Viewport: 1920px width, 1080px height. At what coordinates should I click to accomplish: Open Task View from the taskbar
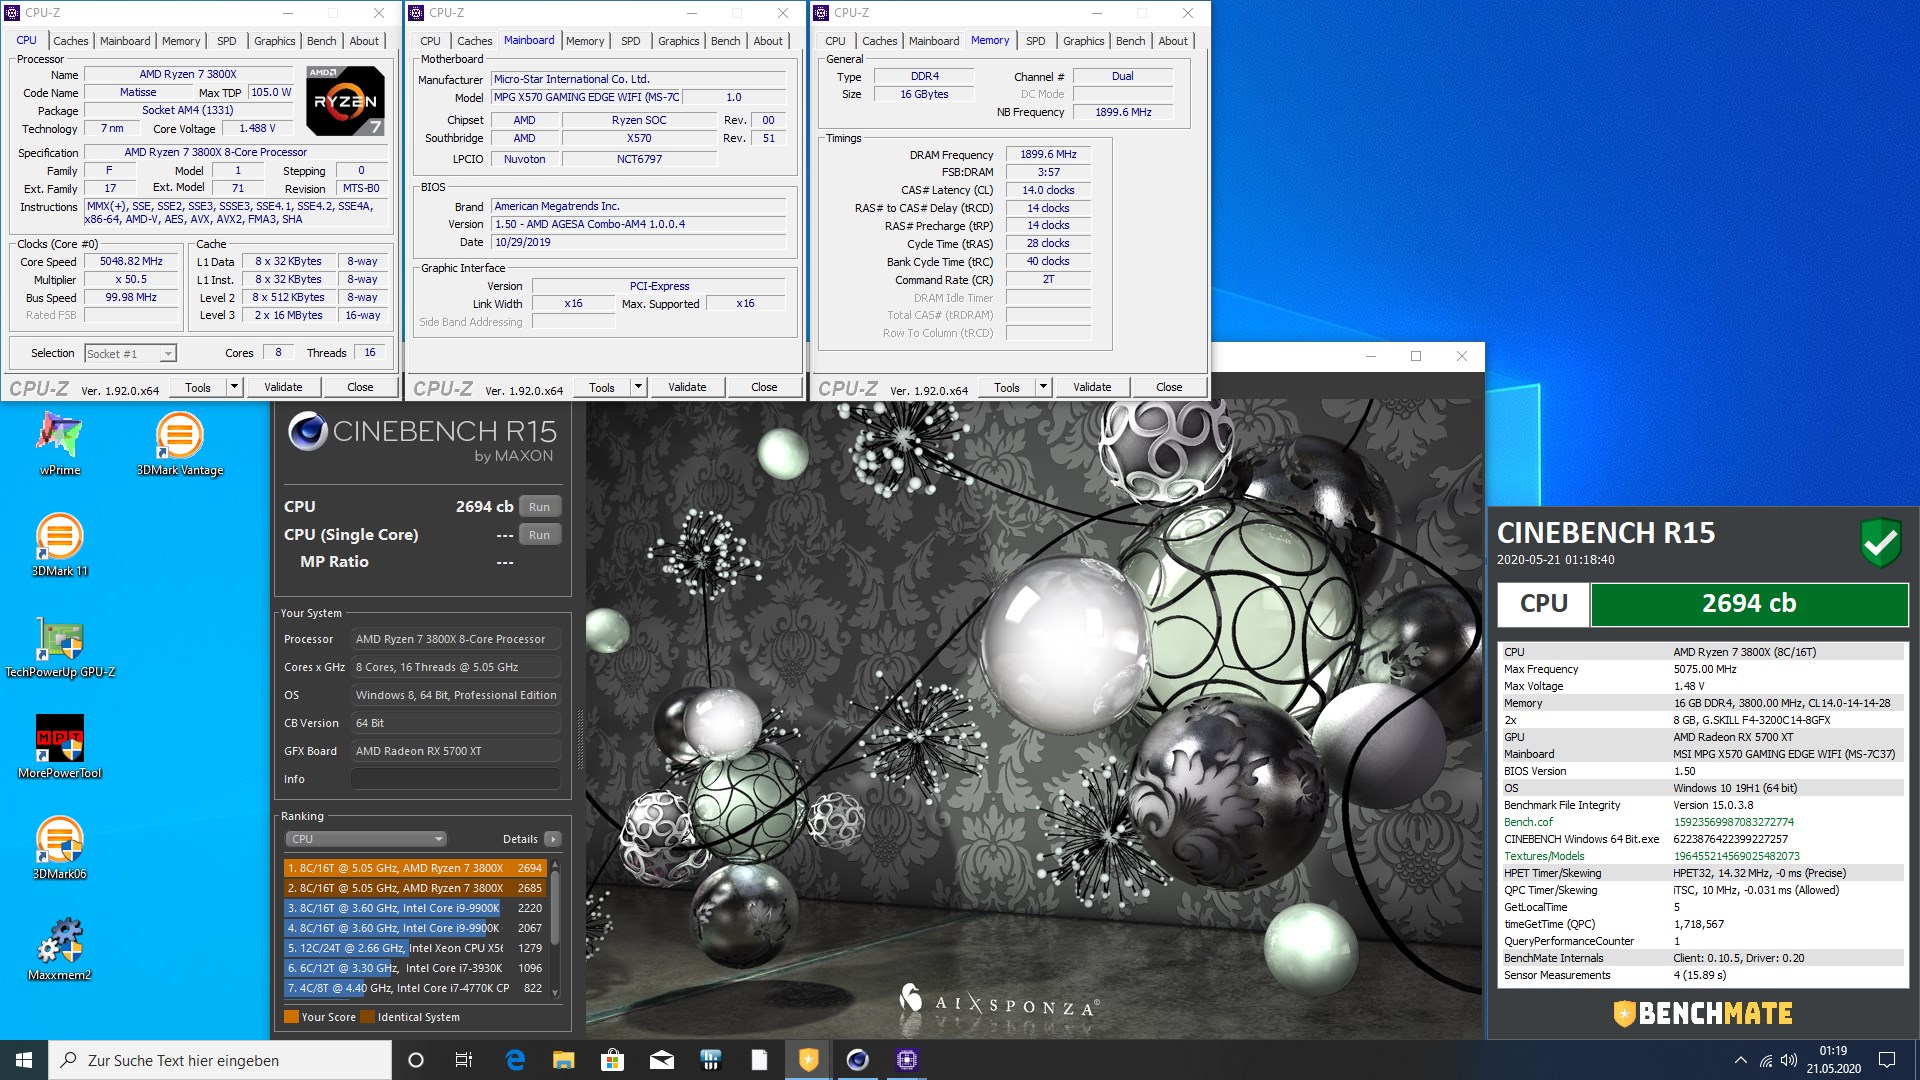click(x=464, y=1060)
